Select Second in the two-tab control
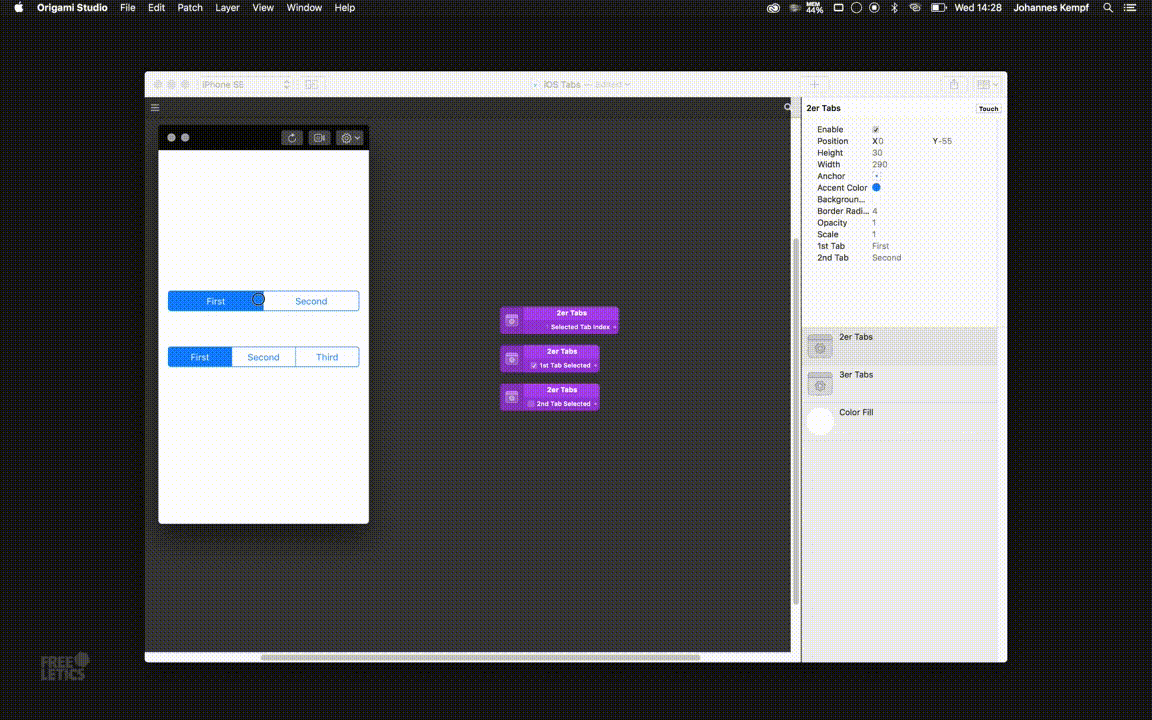The image size is (1152, 720). (x=311, y=300)
